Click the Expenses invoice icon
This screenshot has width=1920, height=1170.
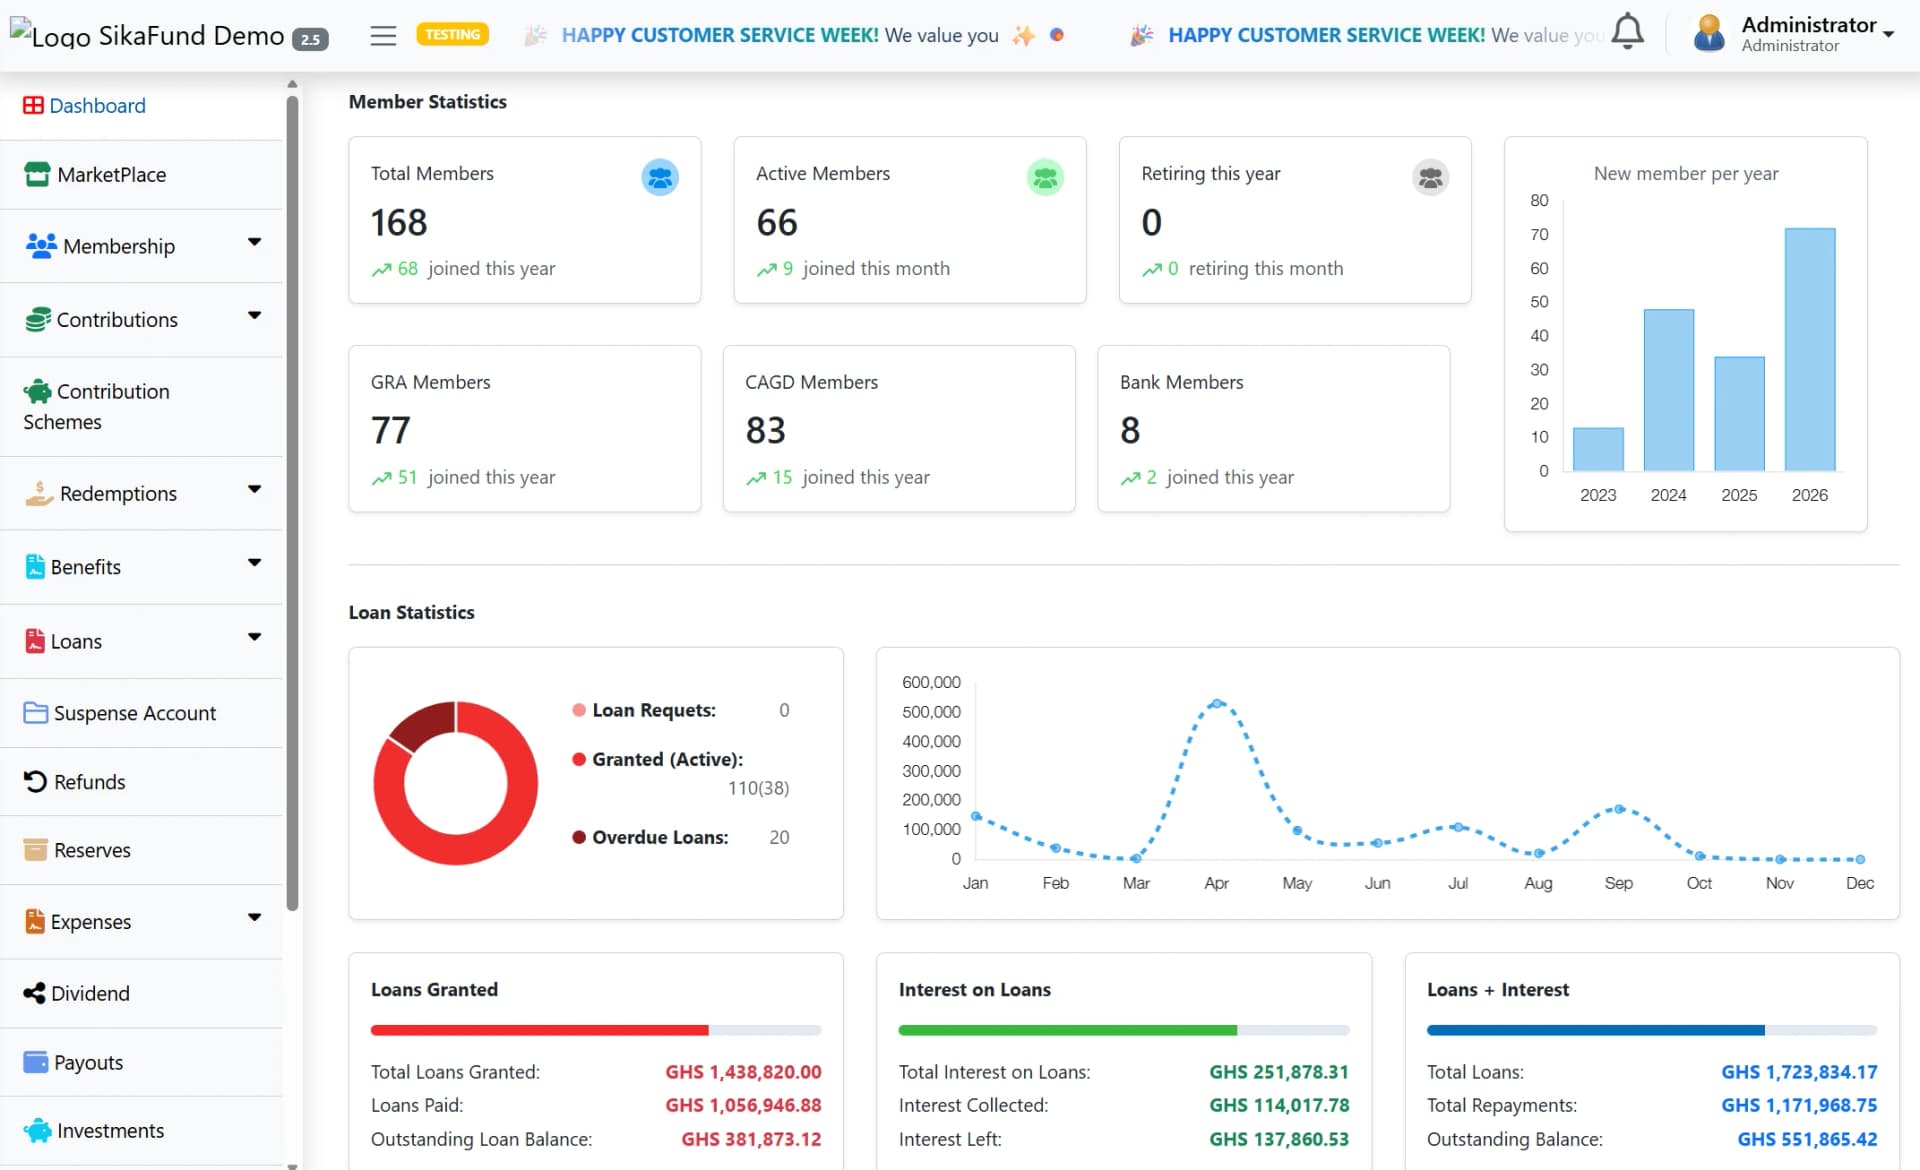coord(35,921)
